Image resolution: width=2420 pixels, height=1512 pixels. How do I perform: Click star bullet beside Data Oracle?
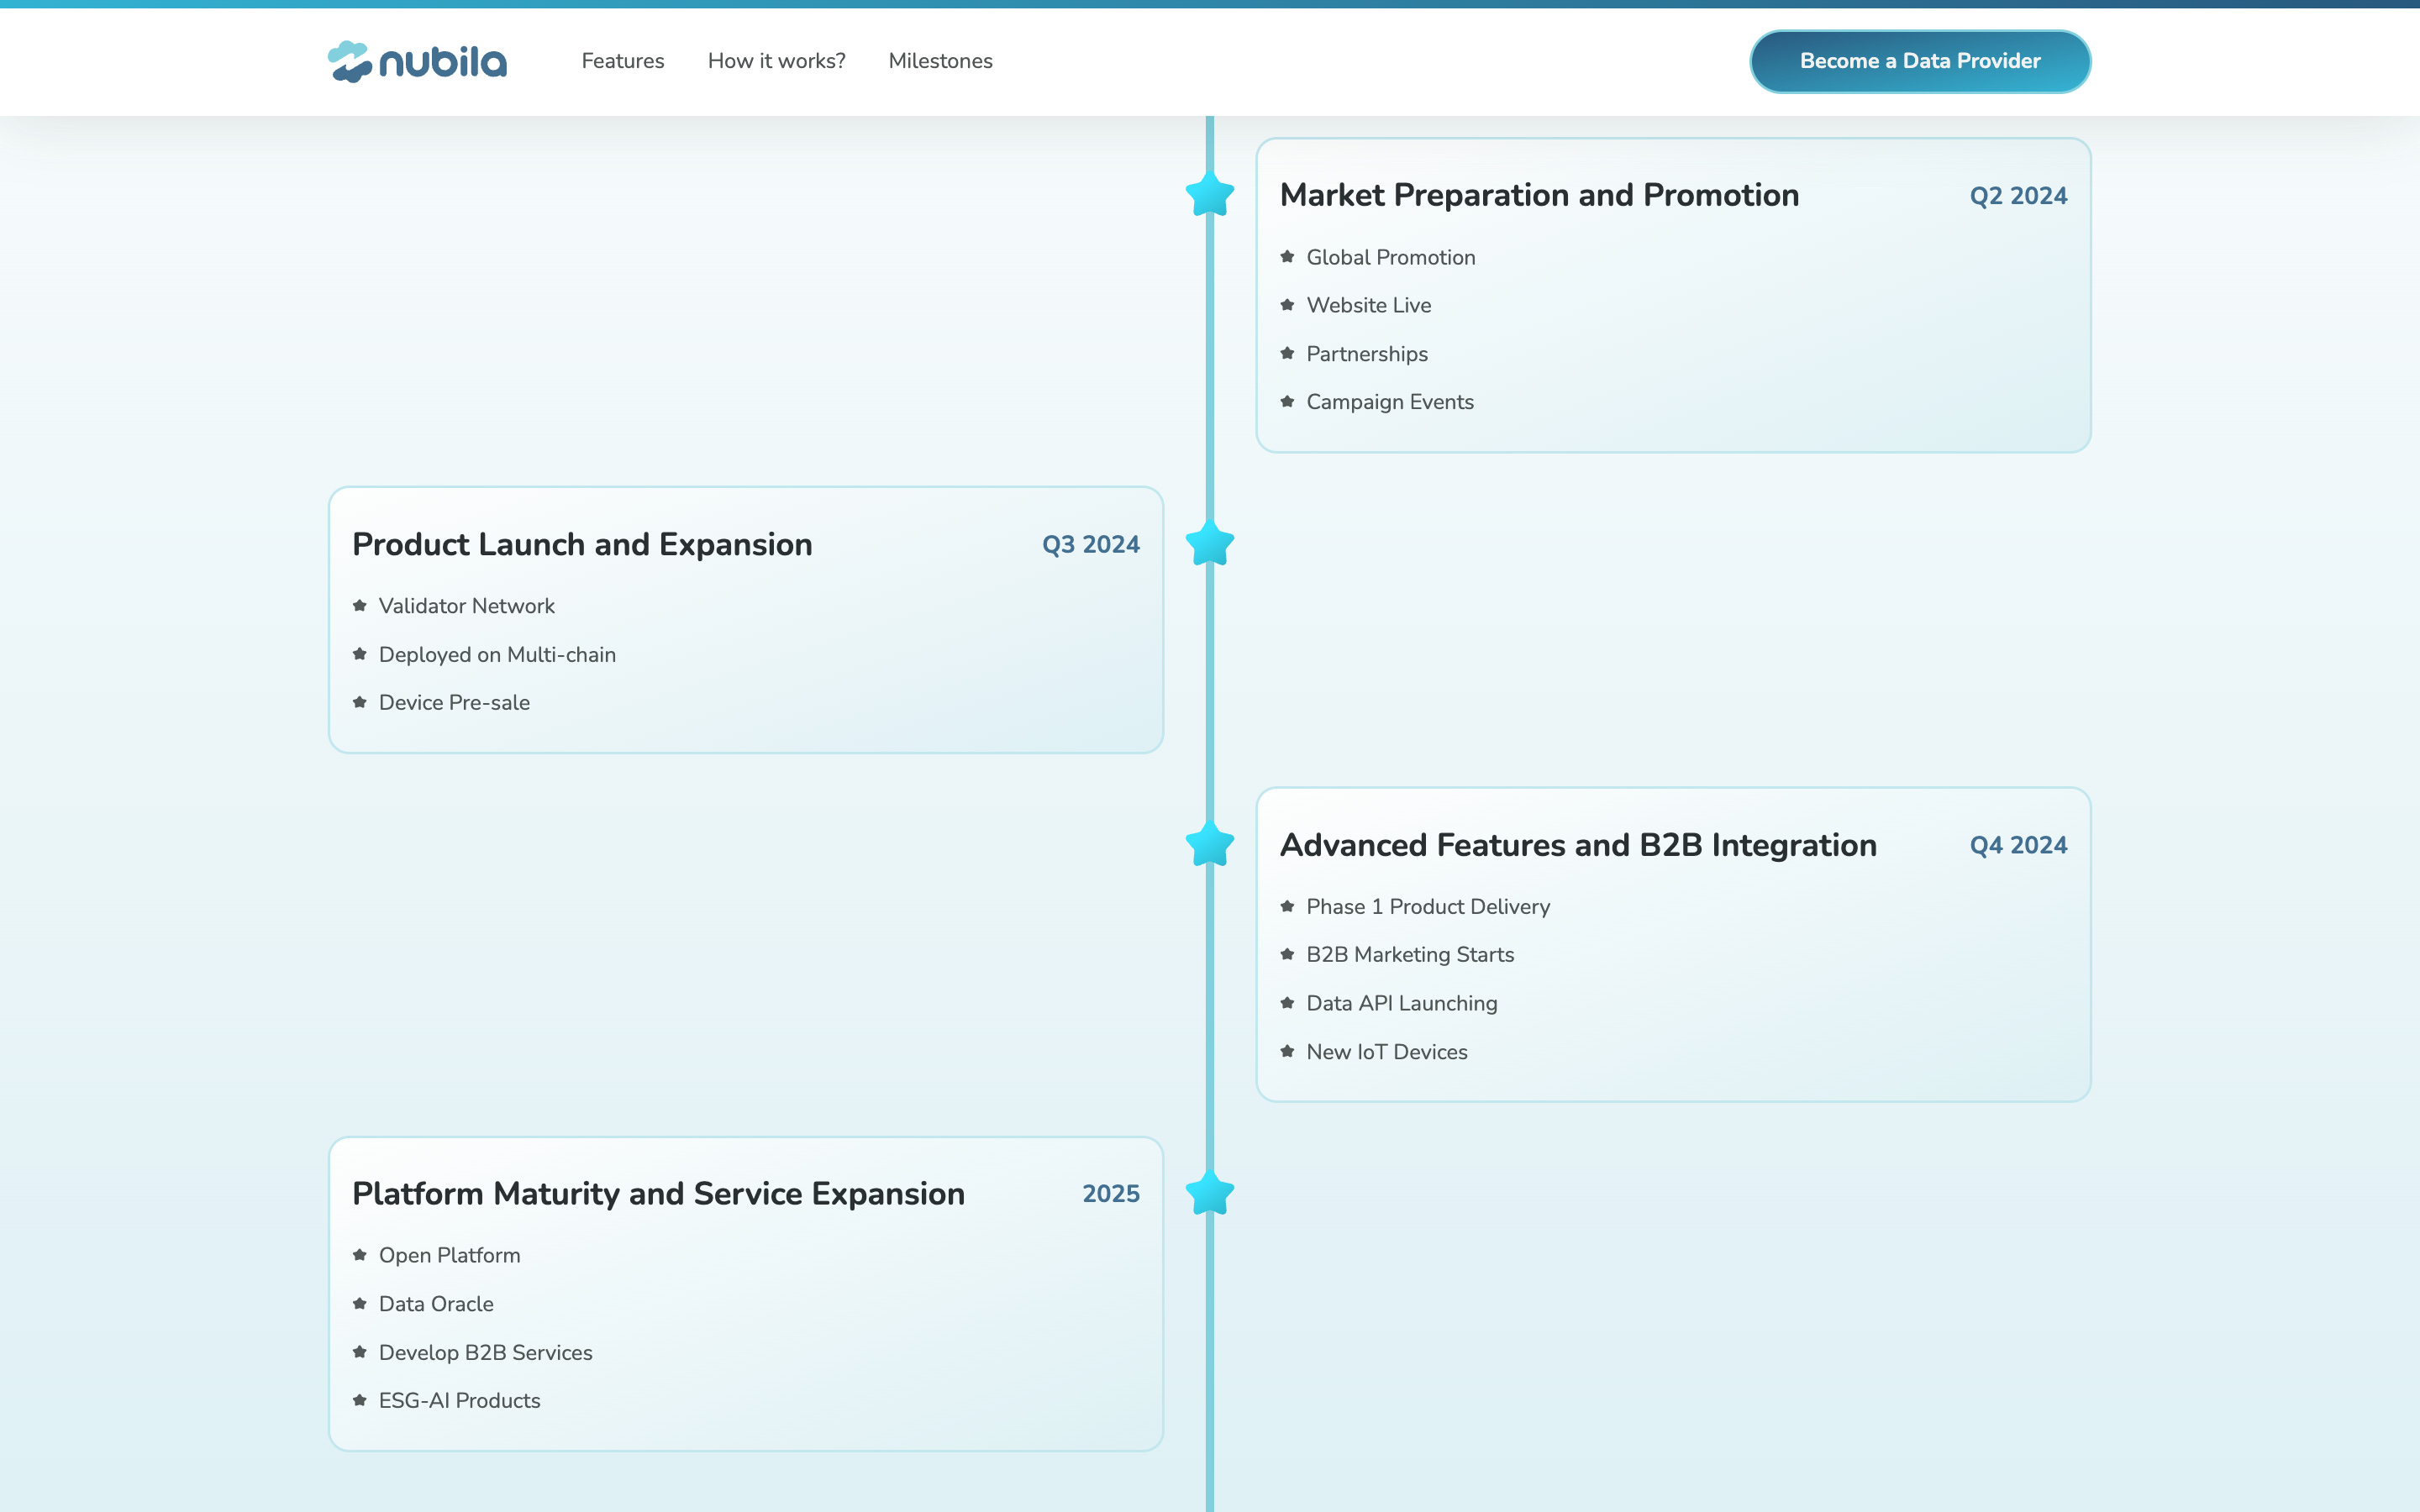(360, 1304)
